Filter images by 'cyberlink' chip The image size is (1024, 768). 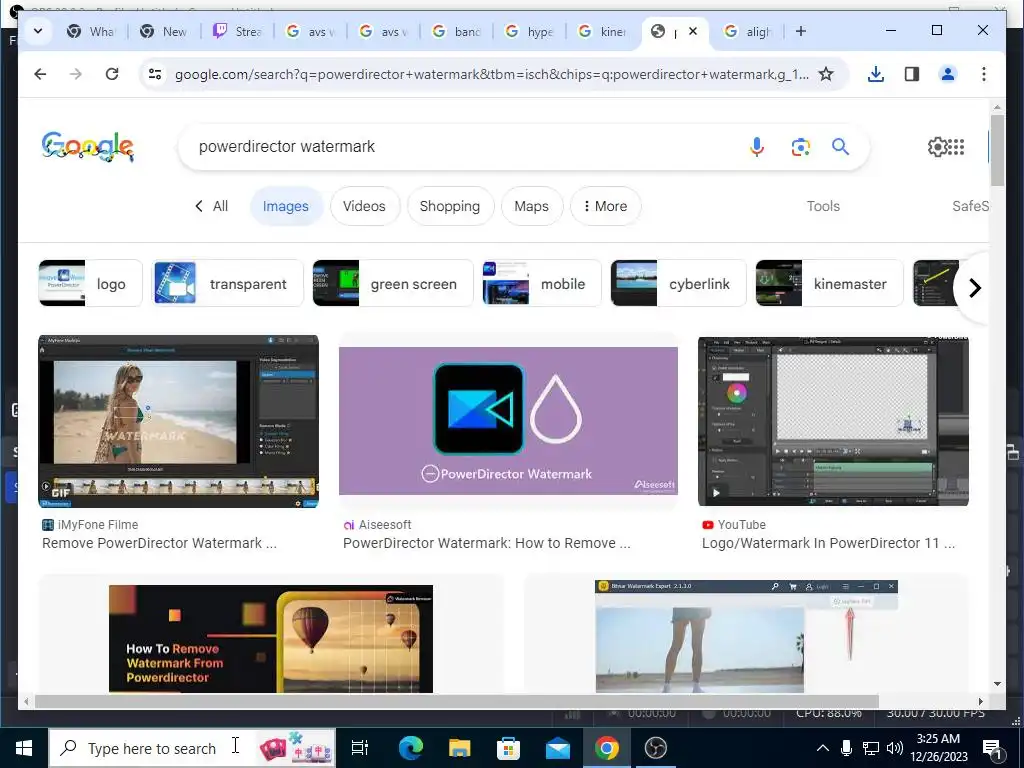679,283
